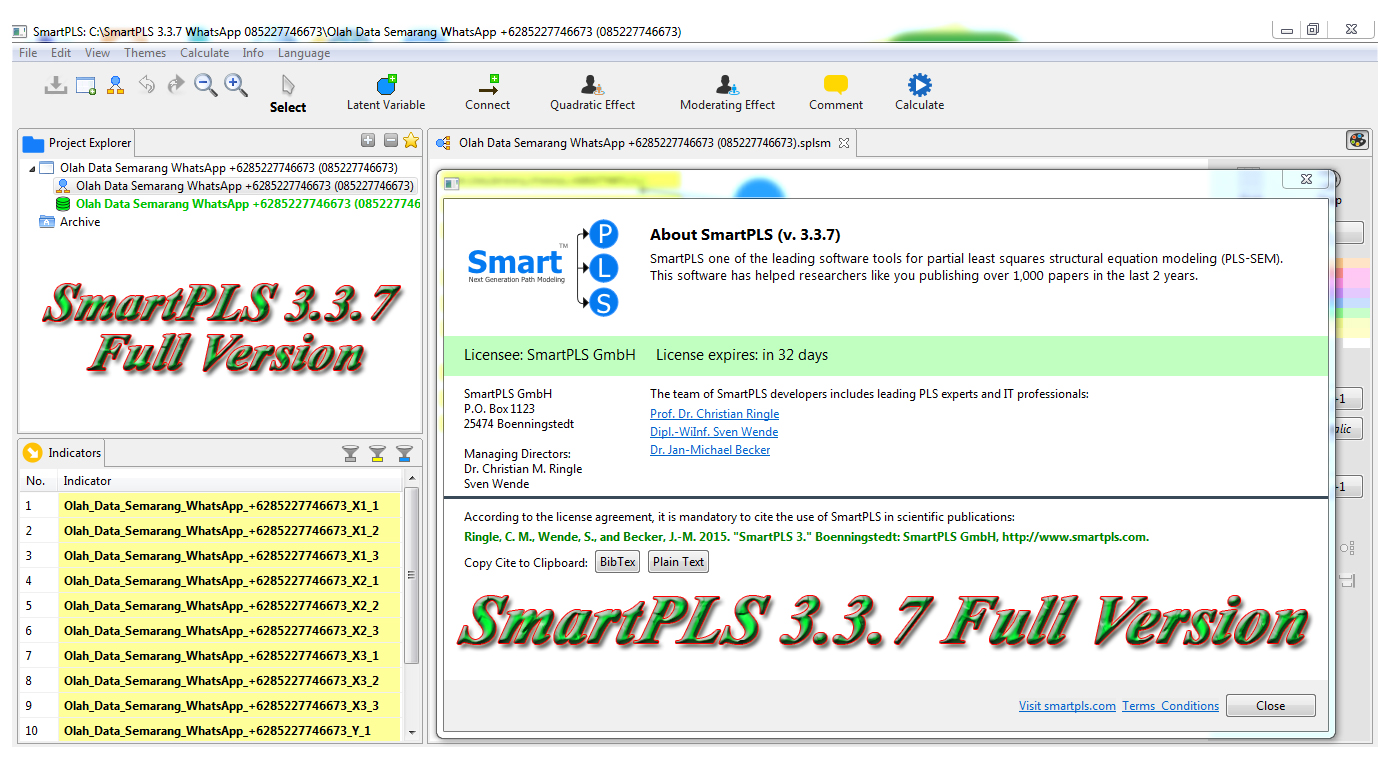
Task: Select the path model item in project tree
Action: click(x=235, y=186)
